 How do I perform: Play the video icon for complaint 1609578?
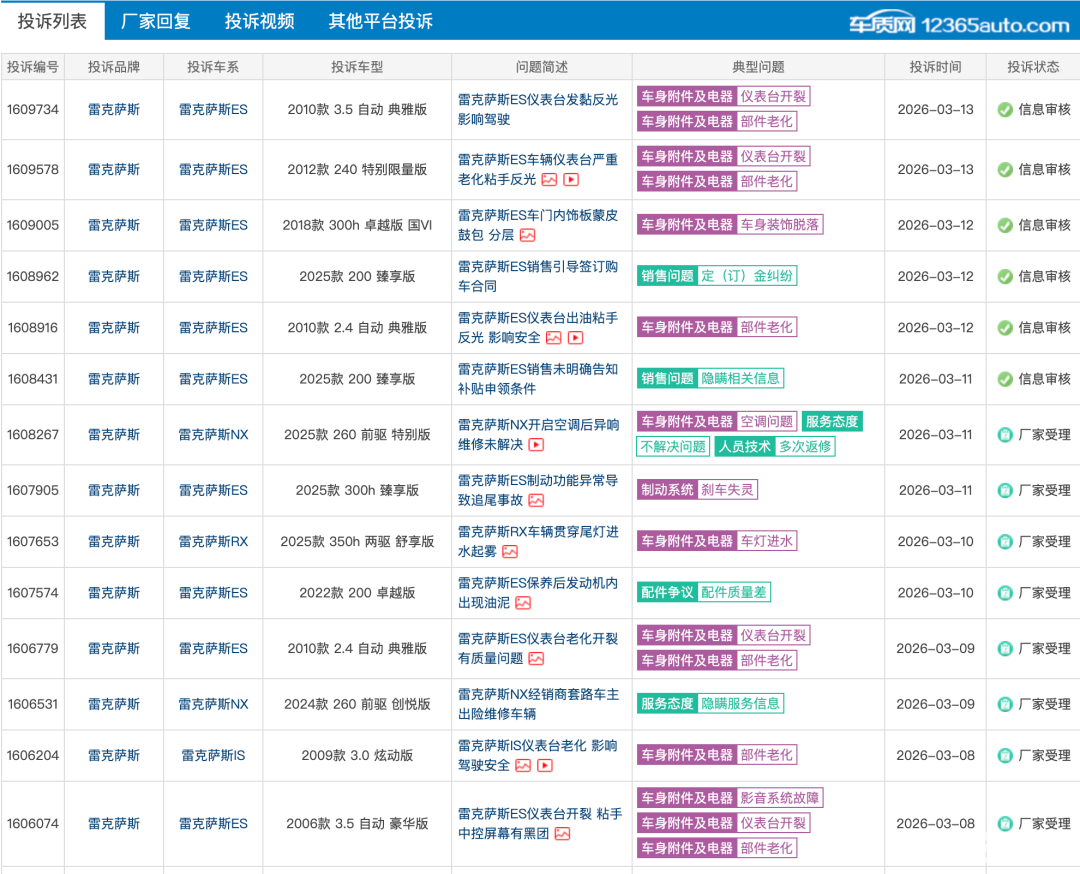571,180
